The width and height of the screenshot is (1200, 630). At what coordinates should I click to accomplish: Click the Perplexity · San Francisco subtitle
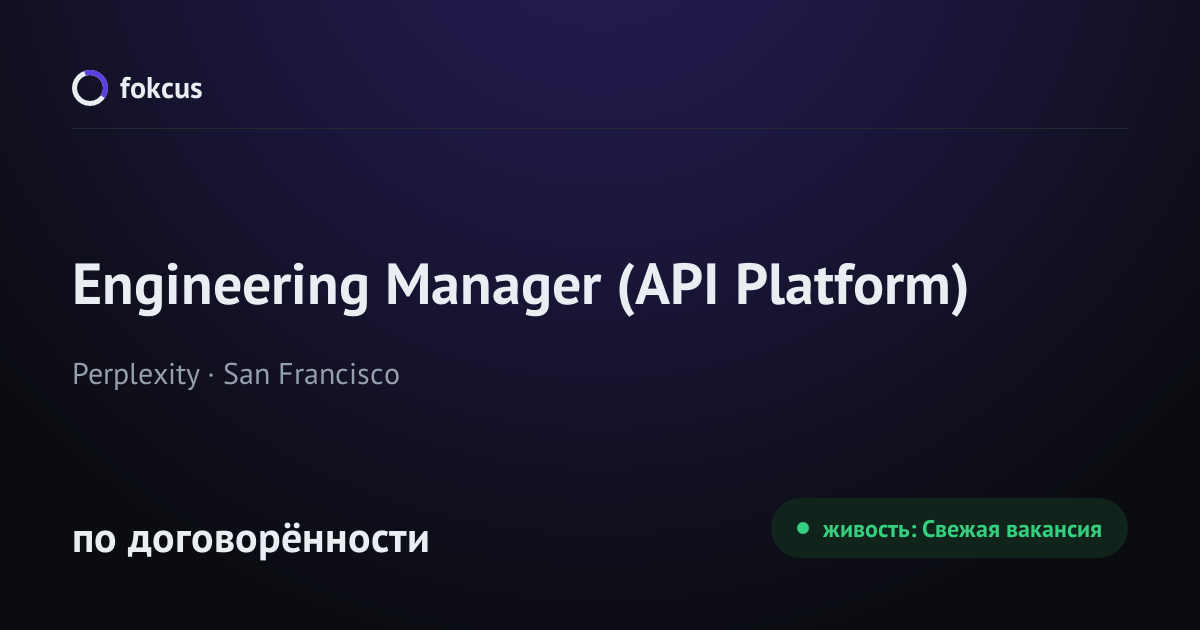pos(236,375)
